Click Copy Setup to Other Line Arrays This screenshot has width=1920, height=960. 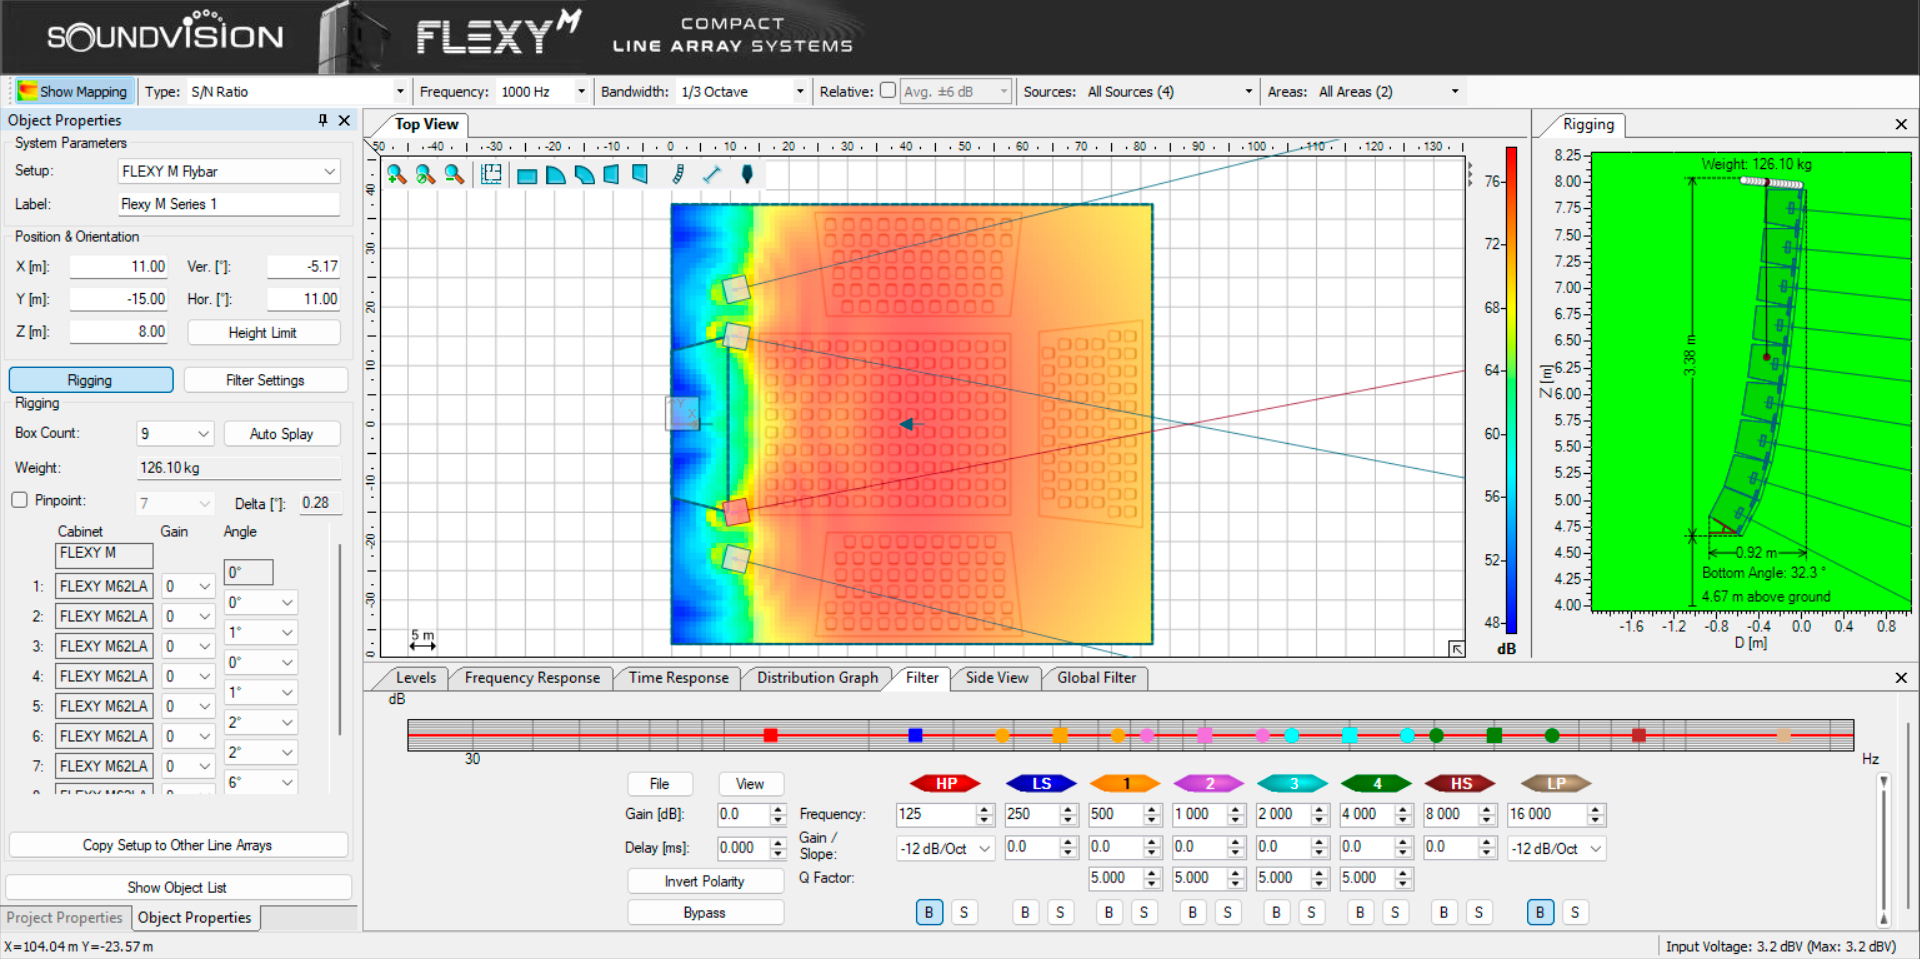pyautogui.click(x=178, y=845)
